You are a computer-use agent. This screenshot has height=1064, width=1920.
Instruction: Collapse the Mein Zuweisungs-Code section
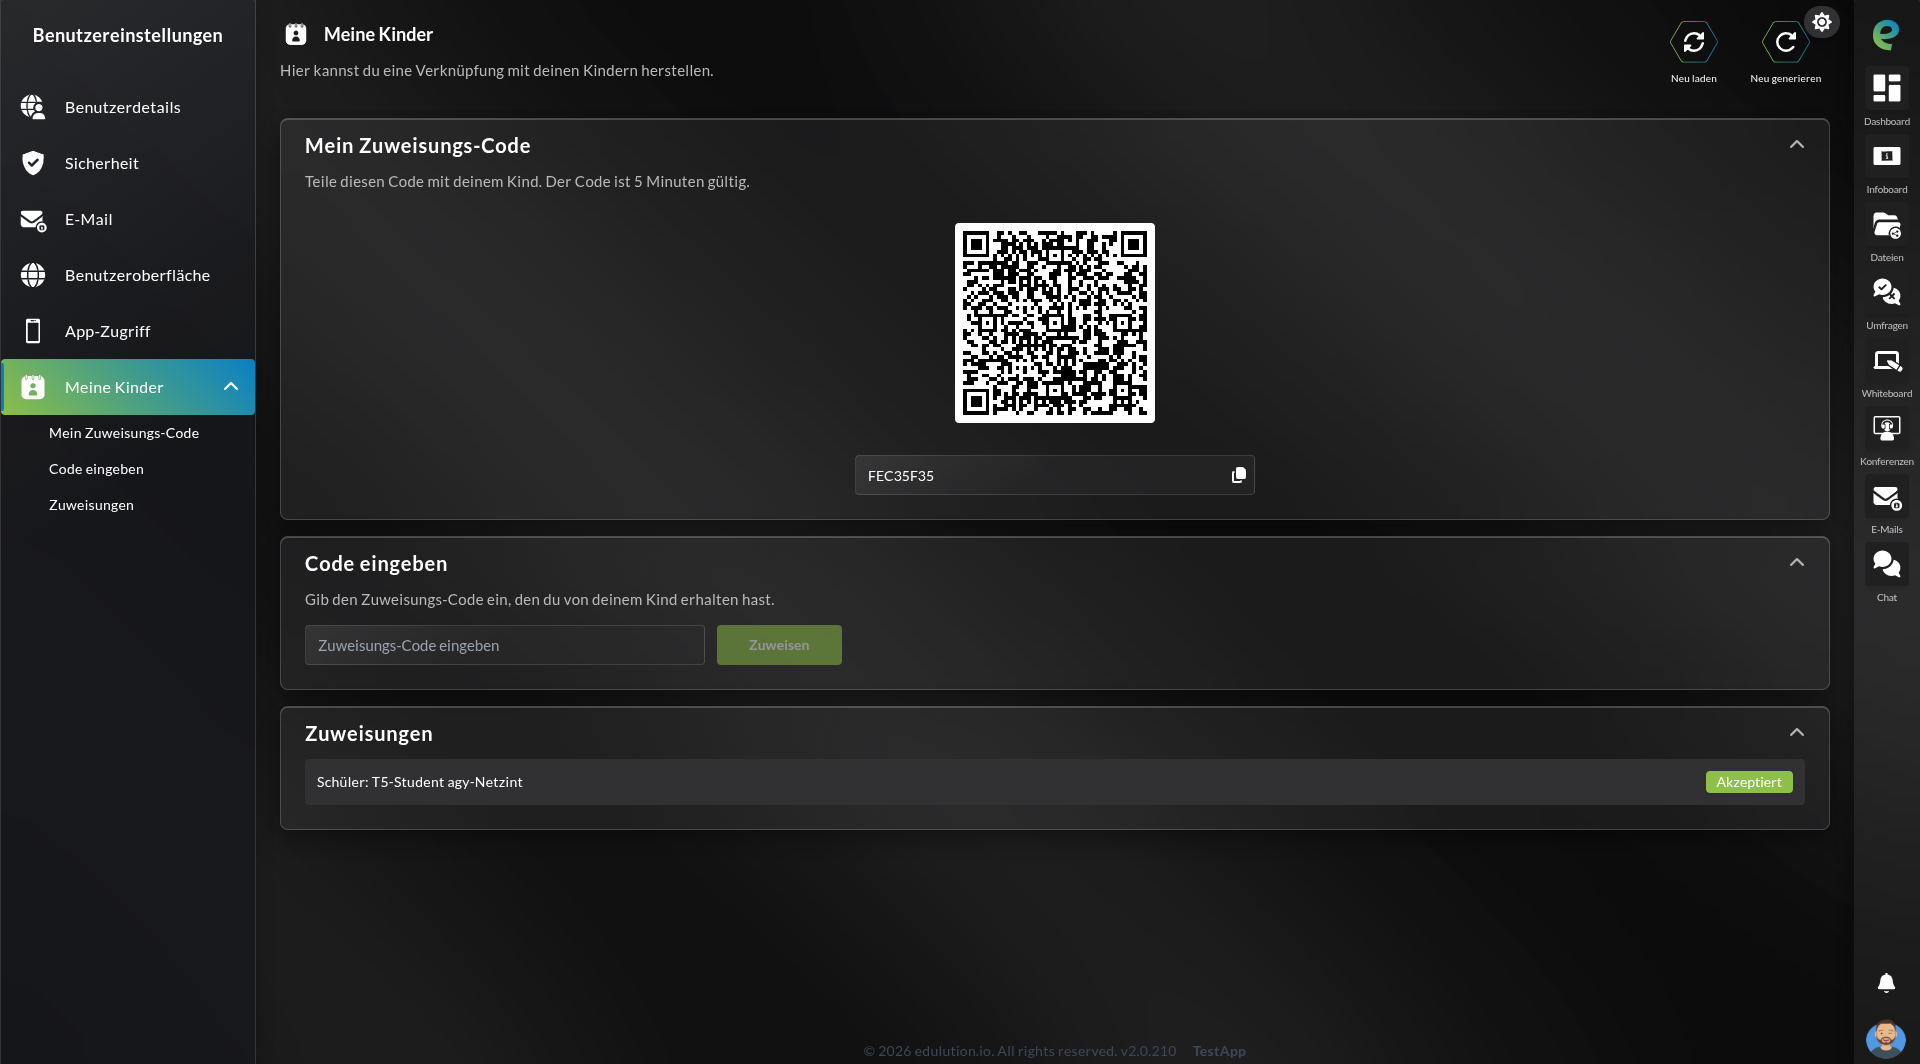point(1797,145)
